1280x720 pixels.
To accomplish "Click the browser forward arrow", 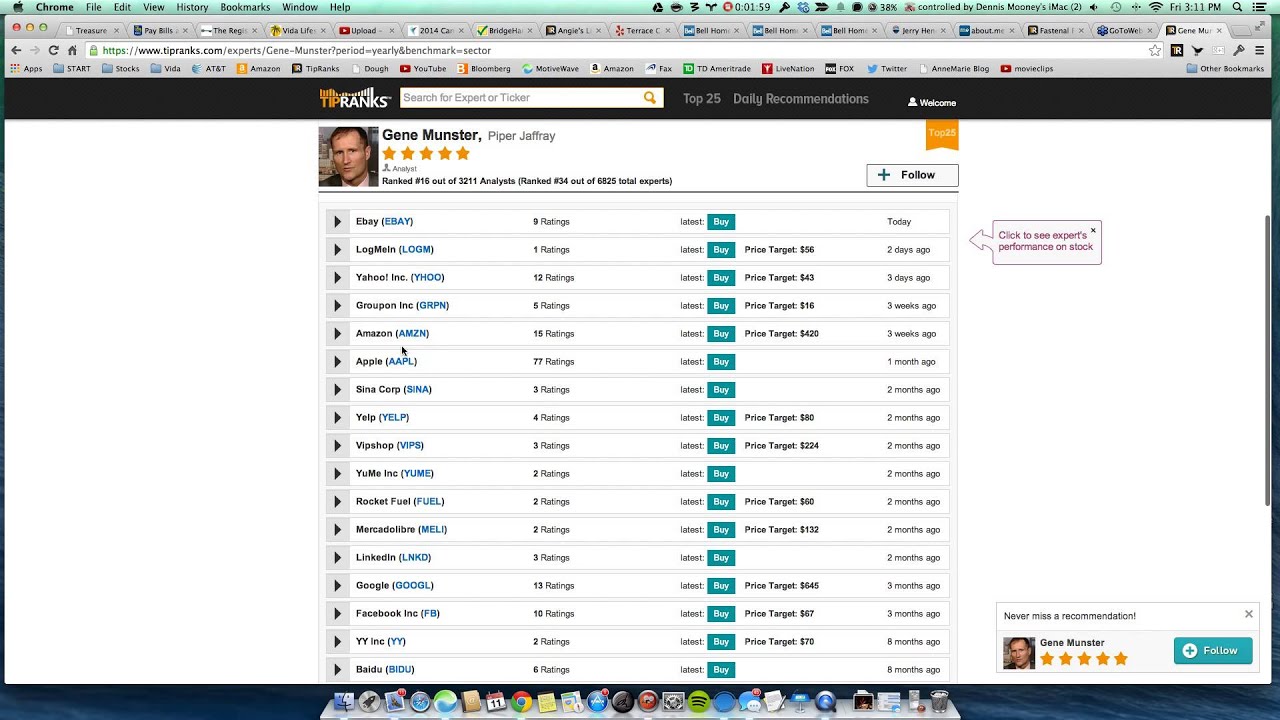I will click(34, 50).
